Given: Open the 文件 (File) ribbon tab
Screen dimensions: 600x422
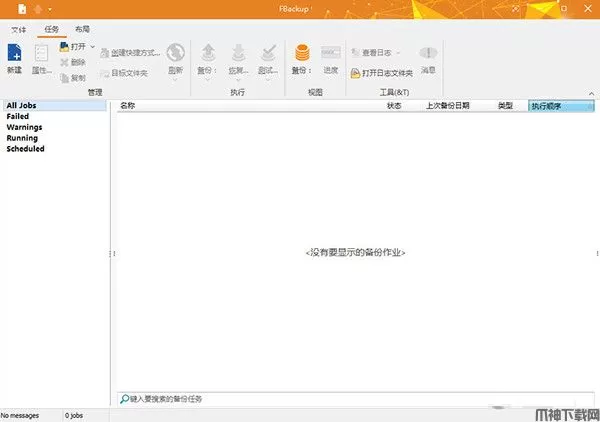Looking at the screenshot, I should [19, 30].
